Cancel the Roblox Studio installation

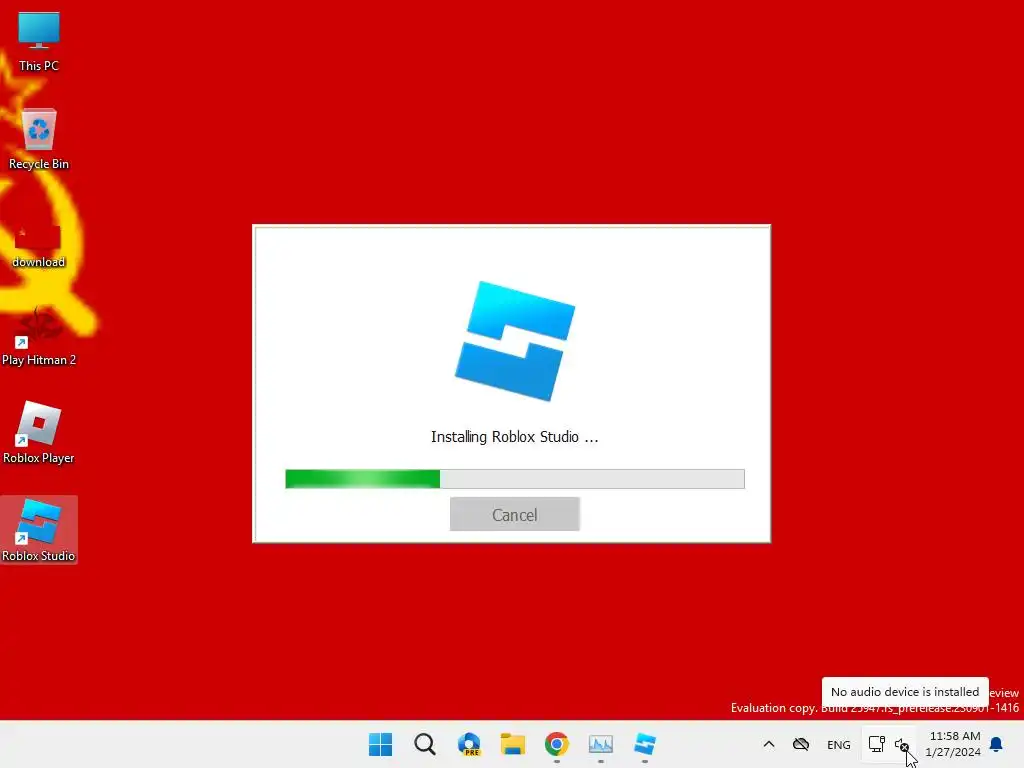515,515
